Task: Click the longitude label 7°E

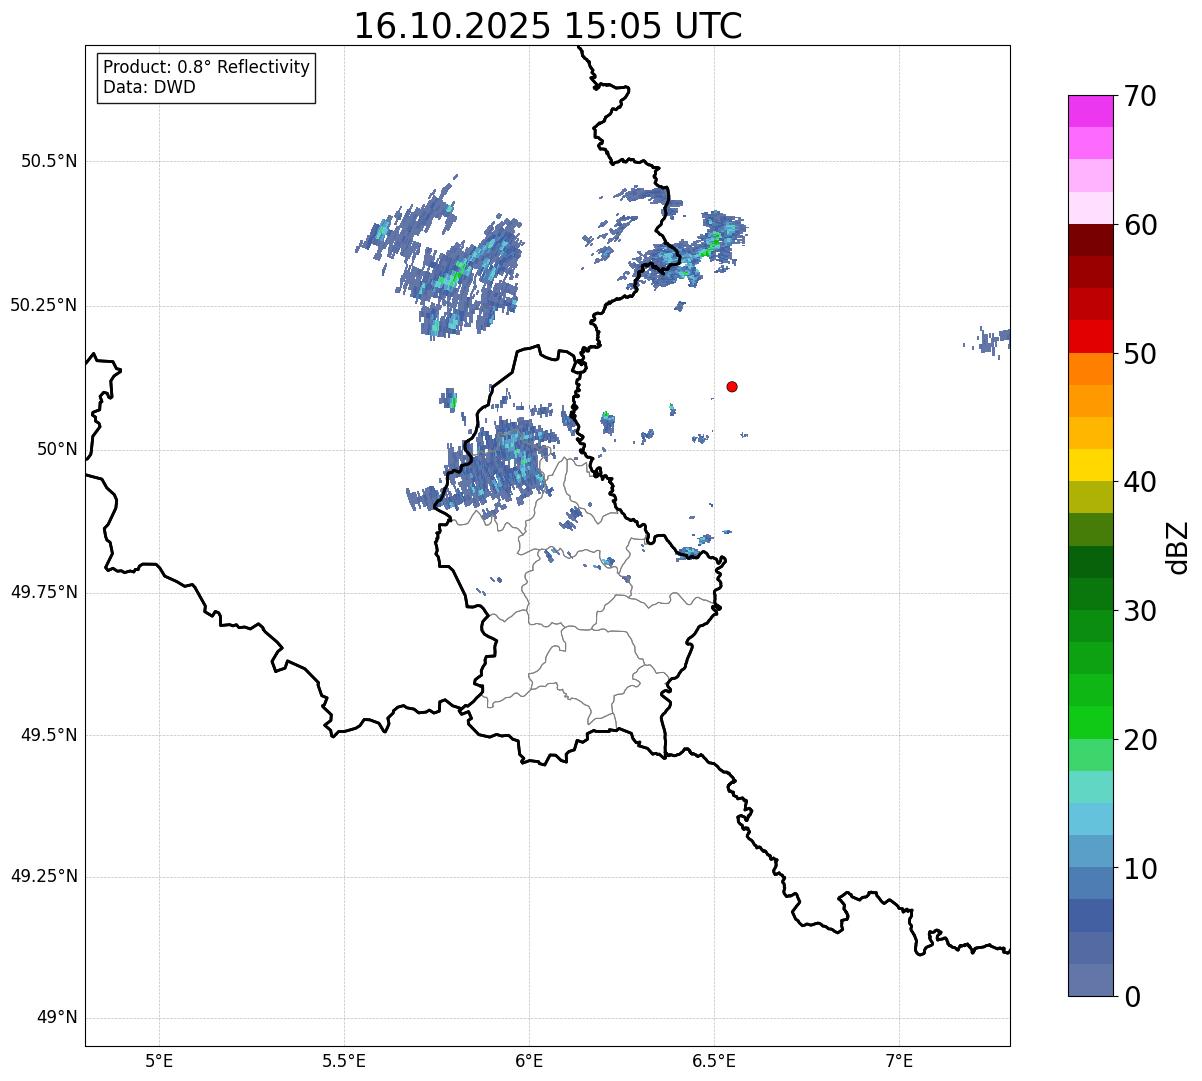Action: (x=899, y=1060)
